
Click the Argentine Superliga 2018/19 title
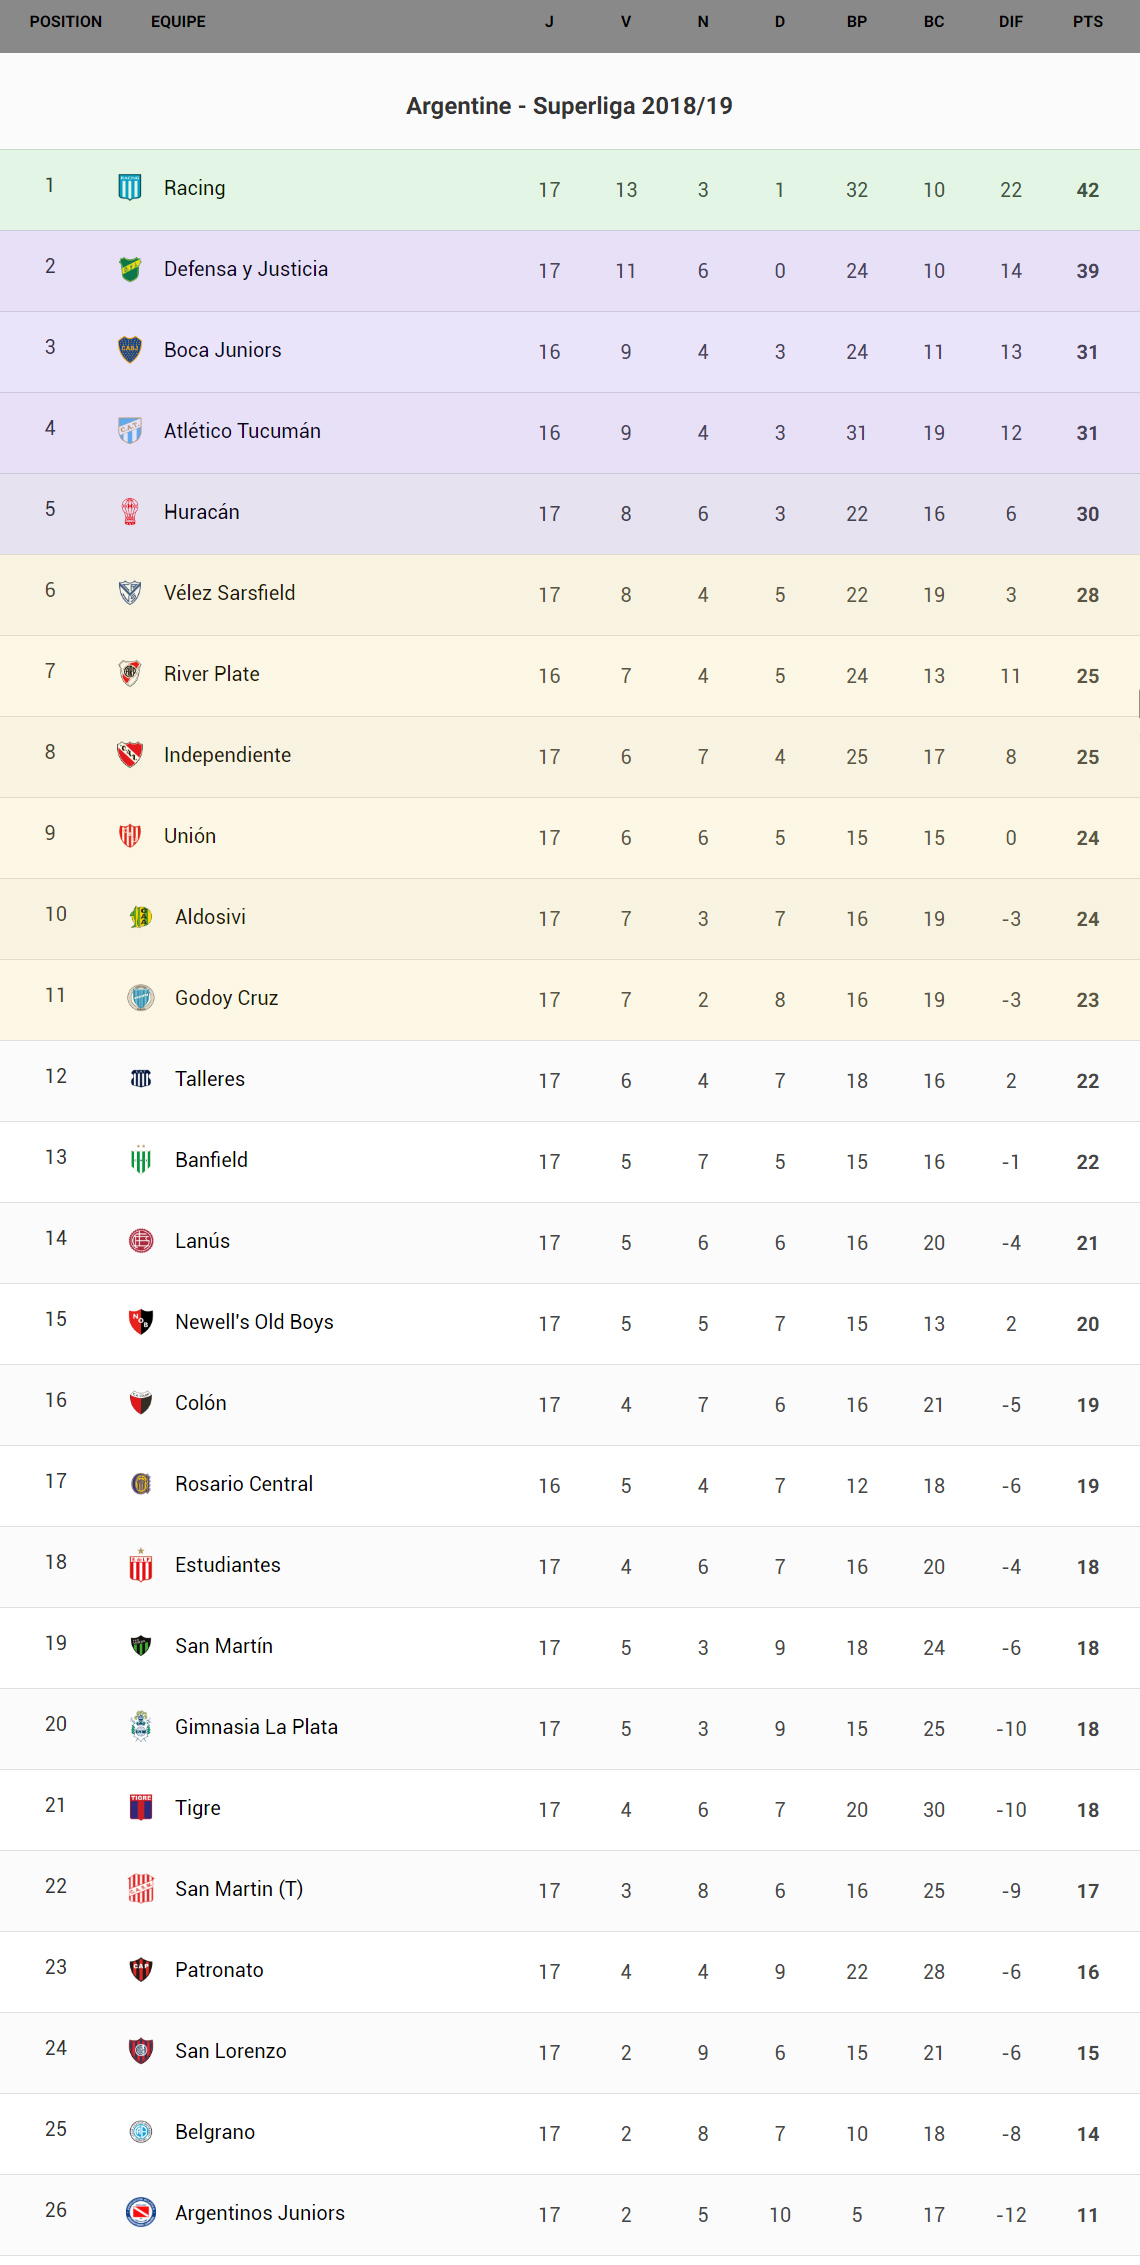tap(569, 106)
